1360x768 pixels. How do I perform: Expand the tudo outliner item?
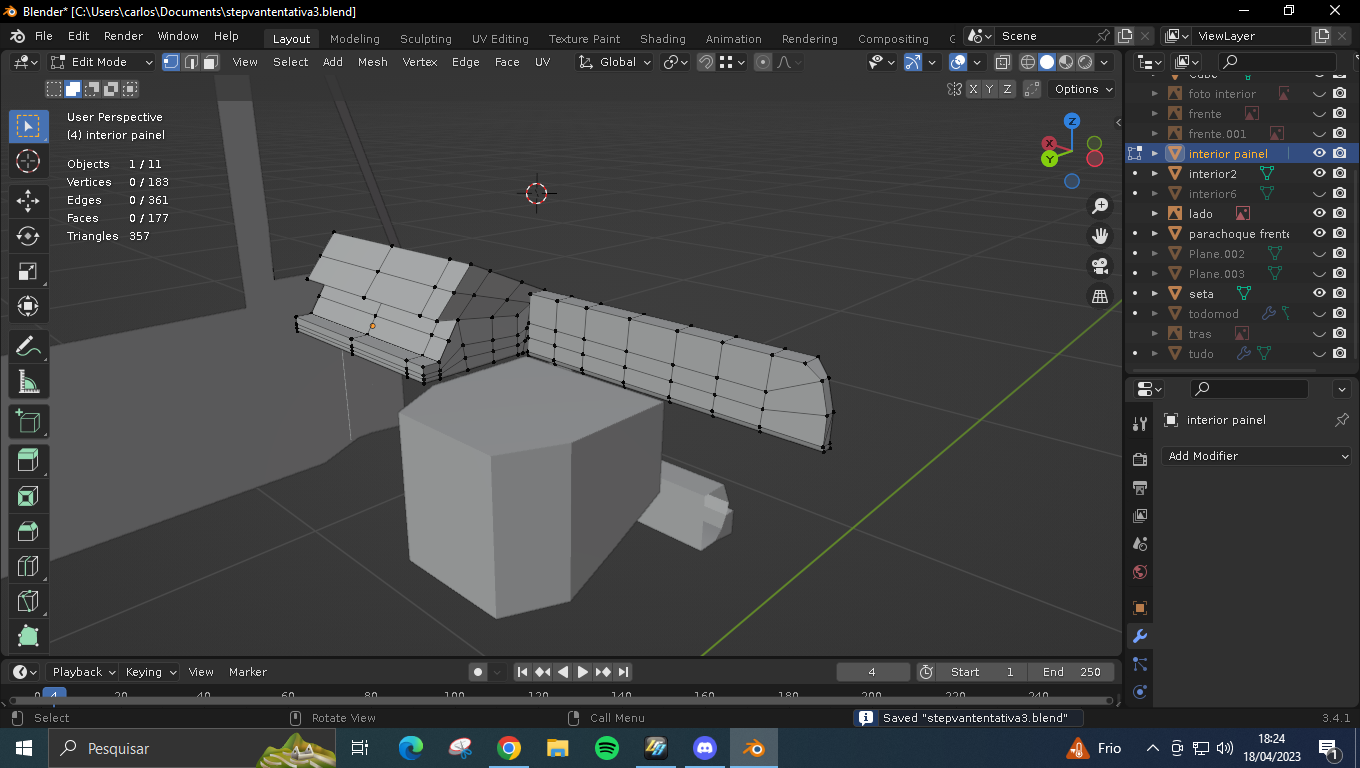1155,354
